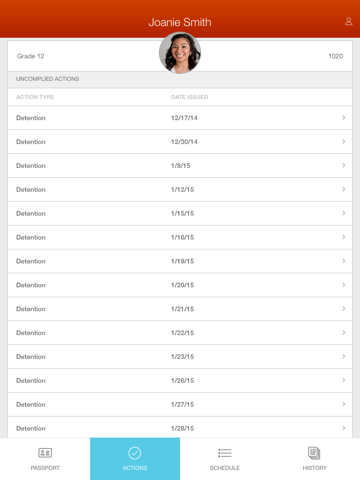The height and width of the screenshot is (480, 360).
Task: Select detention row dated 1/22/15
Action: click(180, 333)
